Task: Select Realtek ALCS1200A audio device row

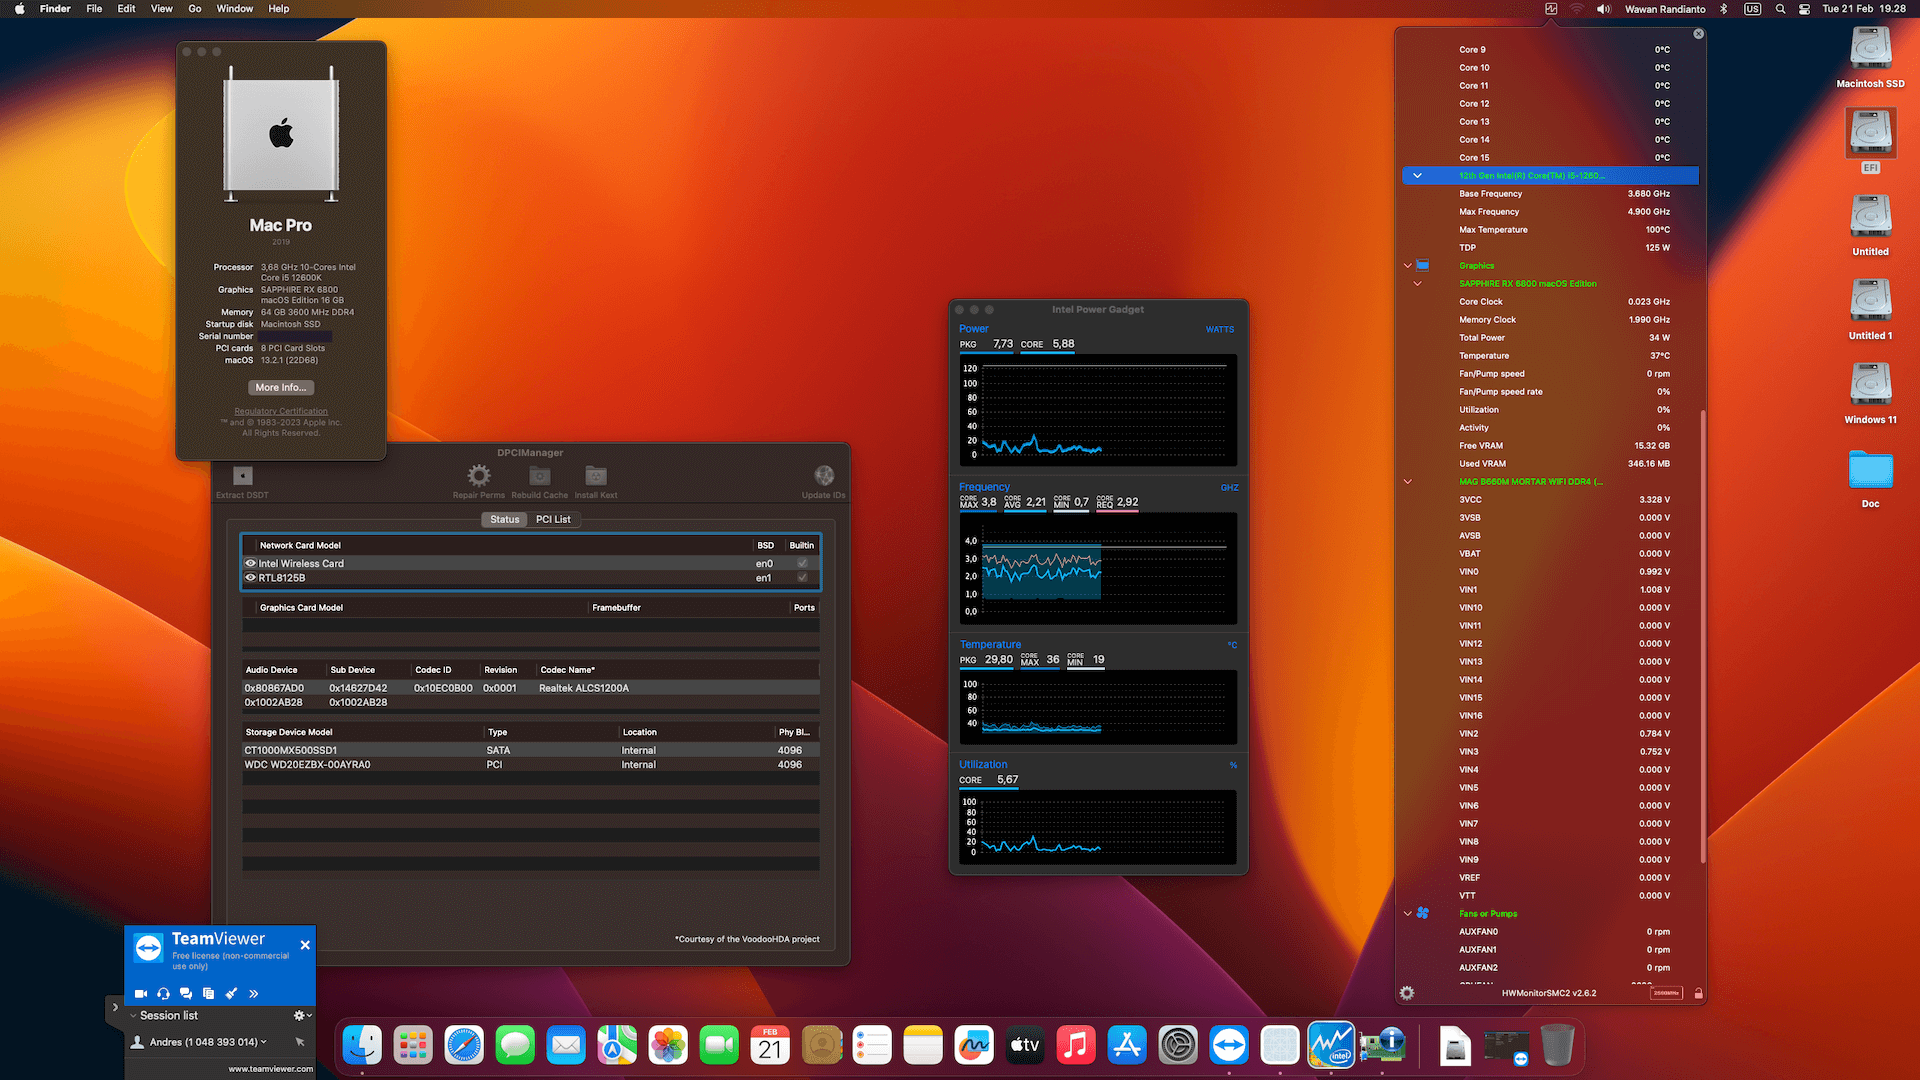Action: pyautogui.click(x=531, y=688)
